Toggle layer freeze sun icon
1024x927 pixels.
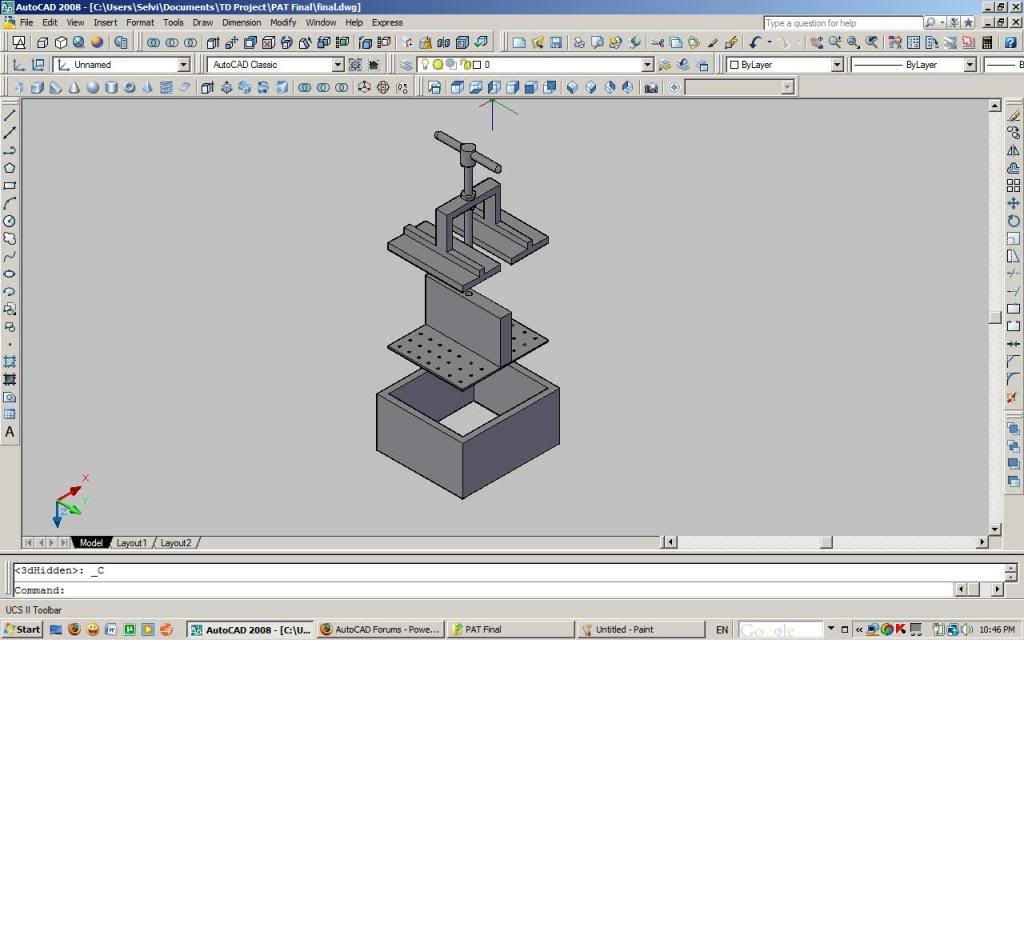click(437, 65)
